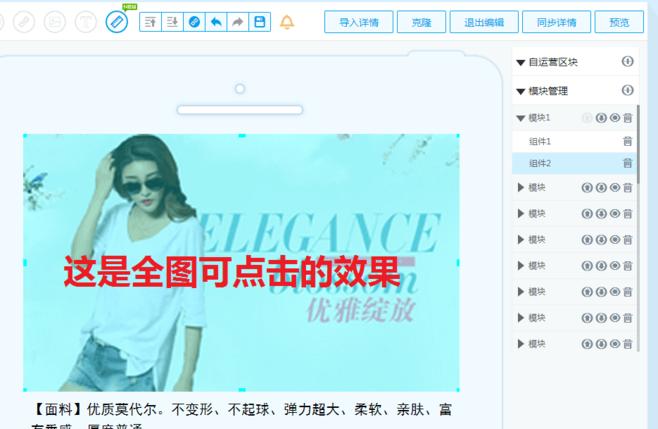Click the 【面料】优质莫代尔 text paragraph
Image resolution: width=658 pixels, height=429 pixels.
tap(241, 417)
